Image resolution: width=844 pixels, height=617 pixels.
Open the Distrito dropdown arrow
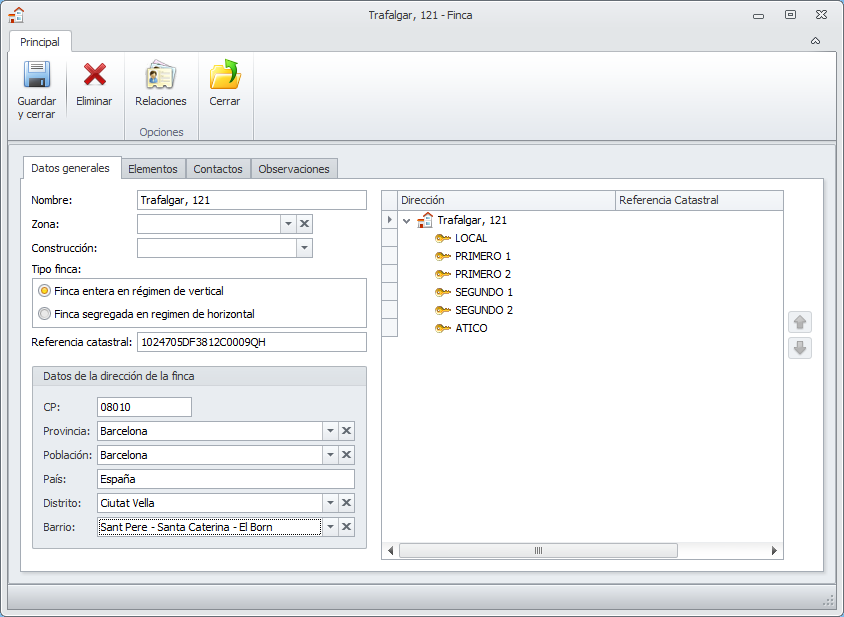point(329,503)
